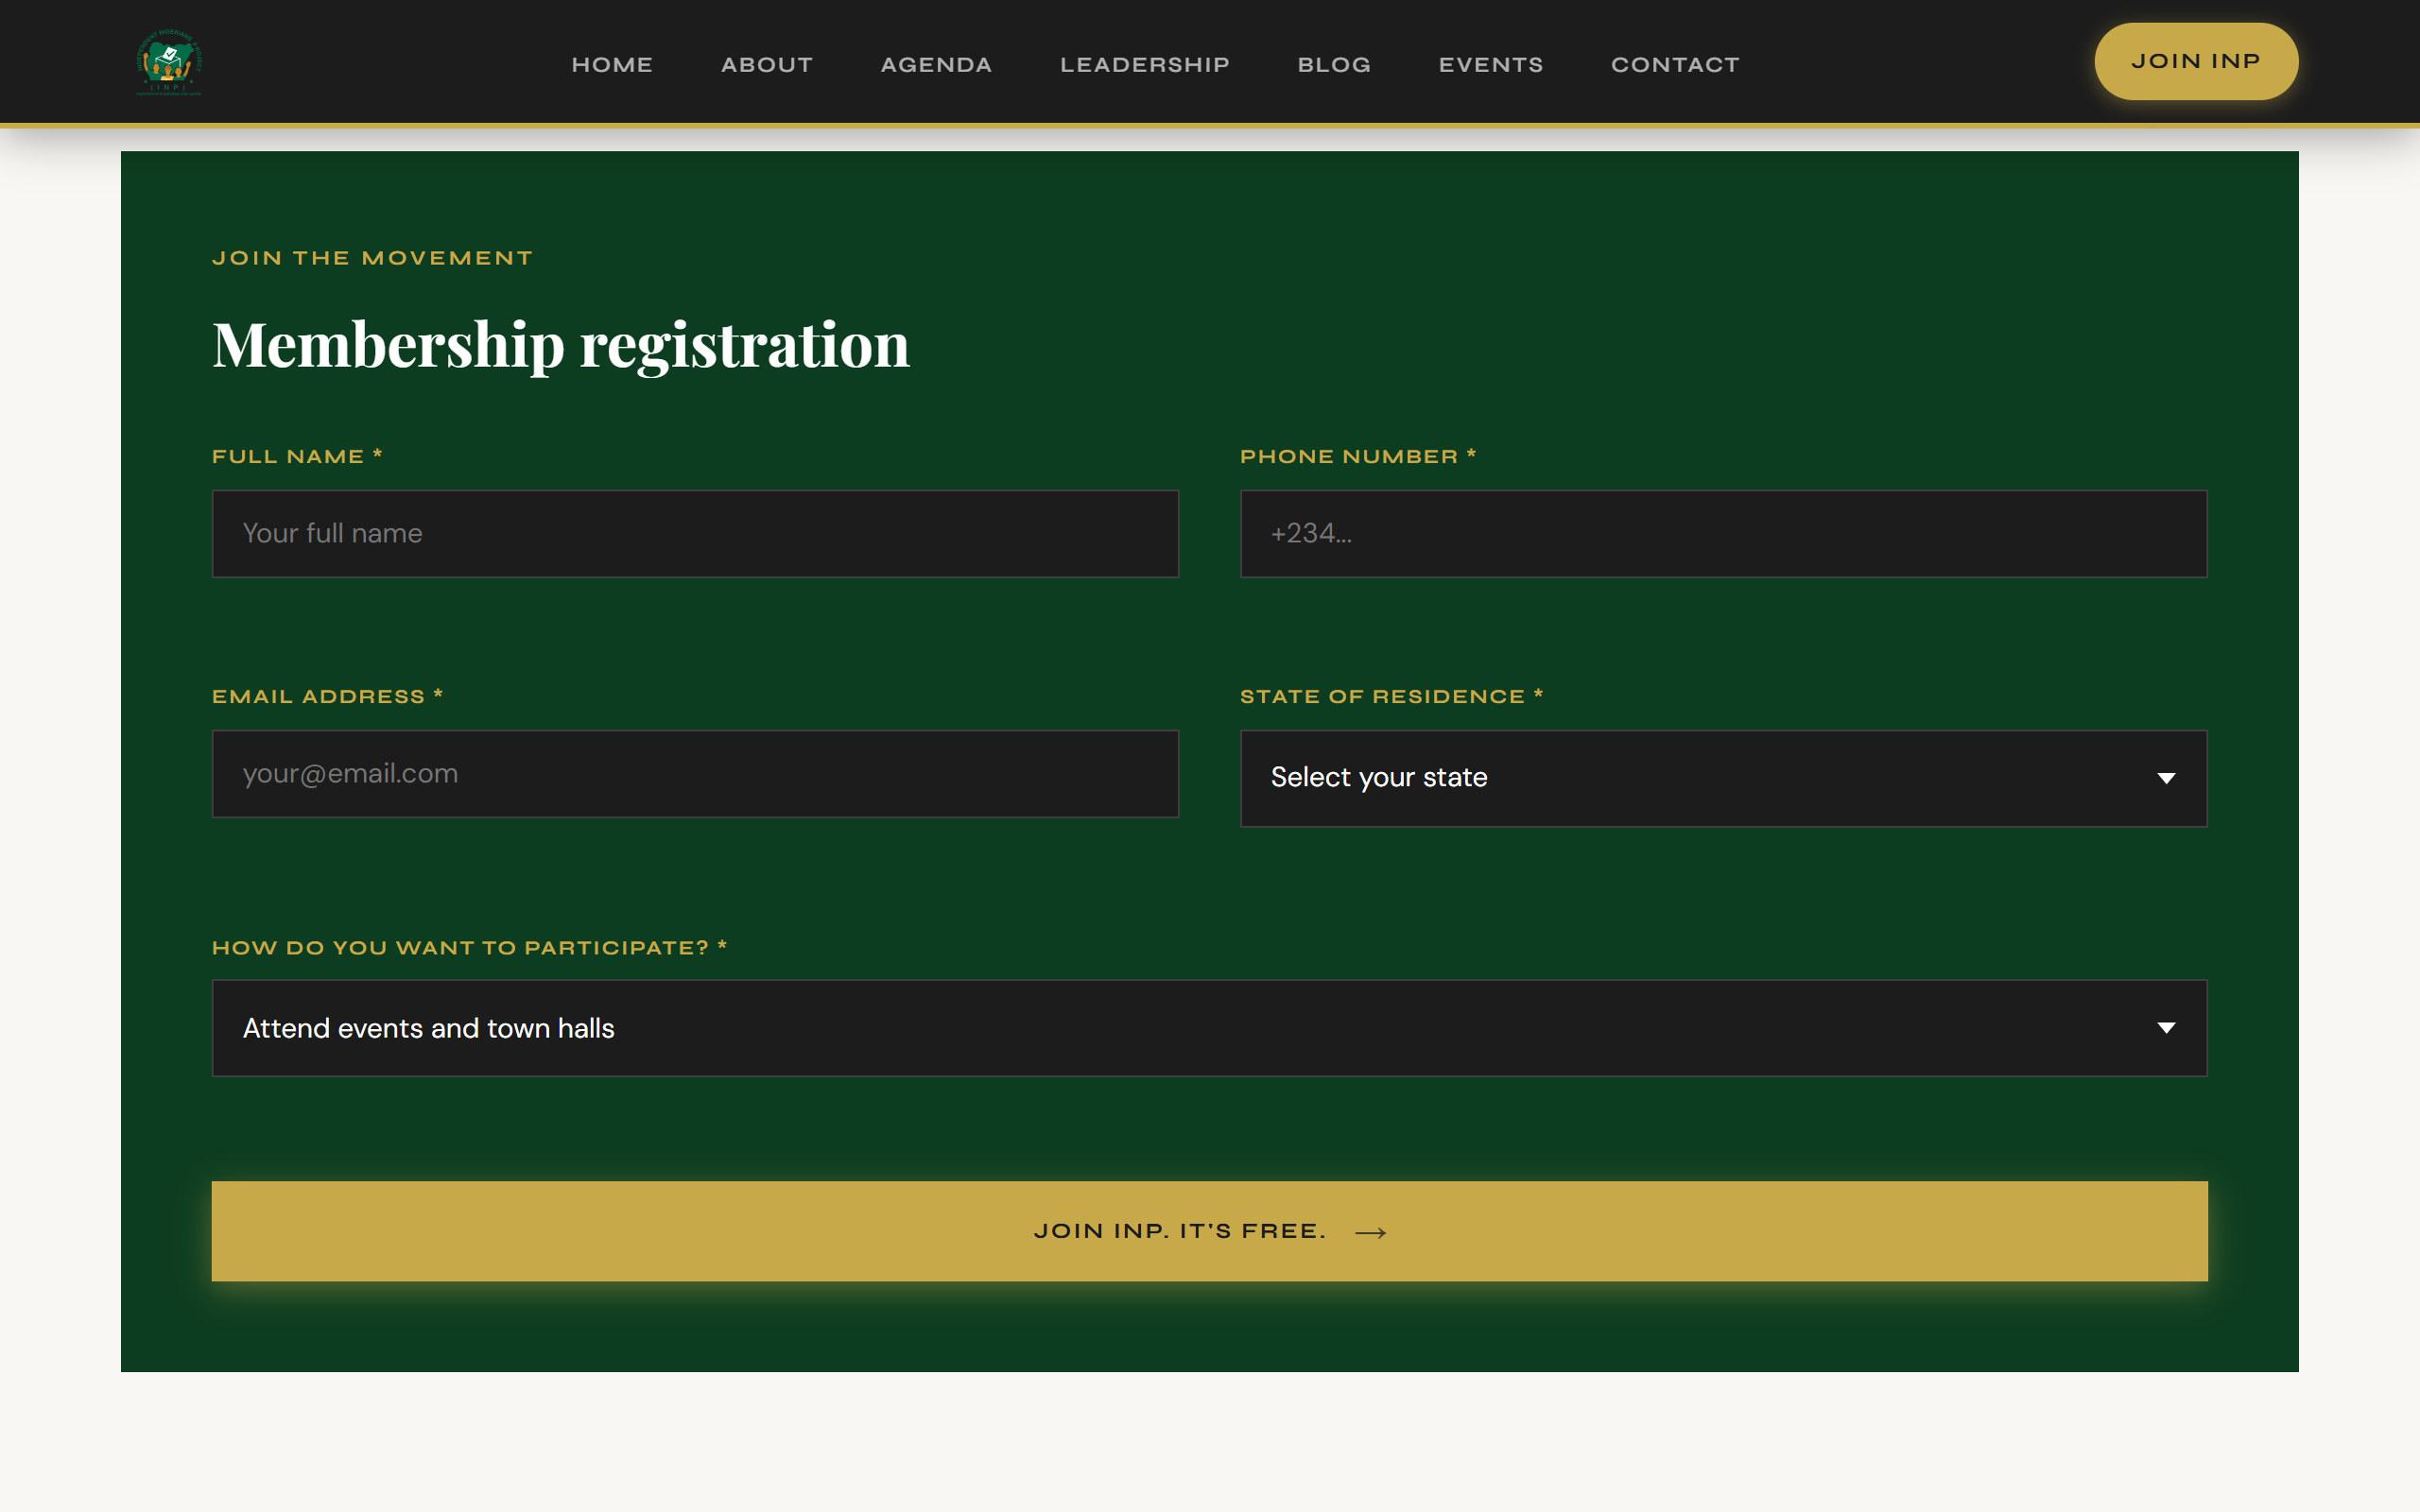Open the Contact nav link
The height and width of the screenshot is (1512, 2420).
click(x=1675, y=65)
